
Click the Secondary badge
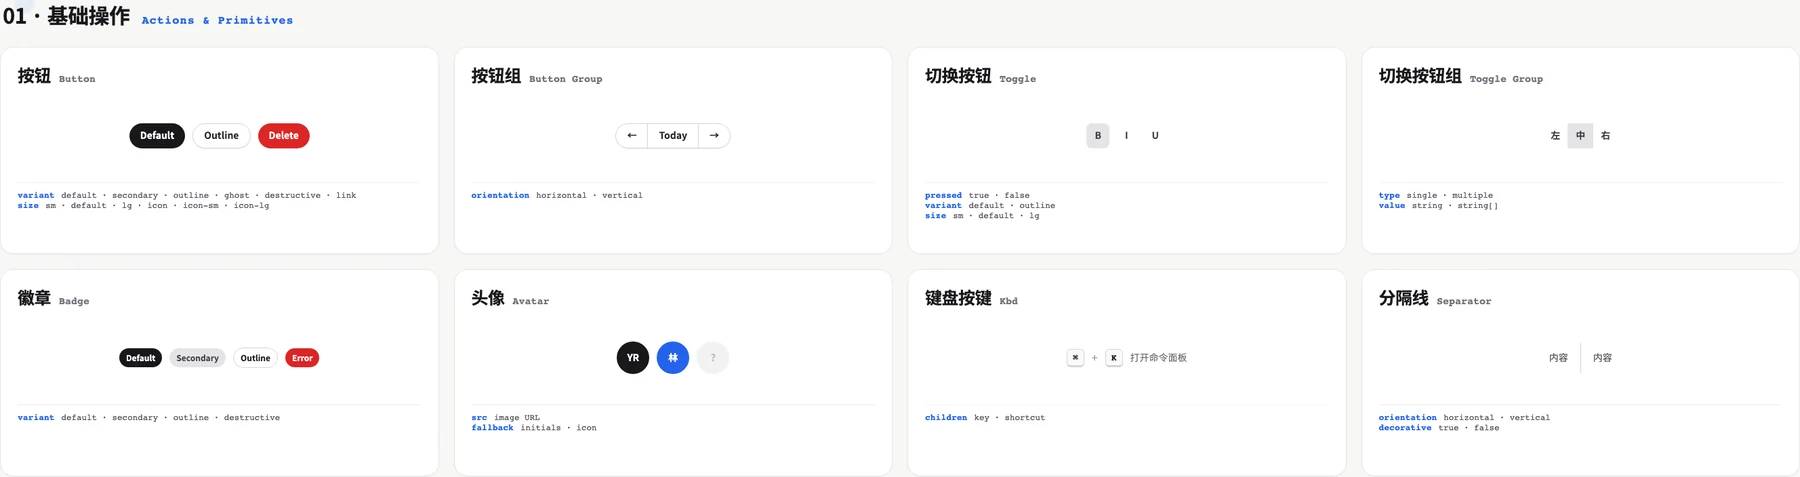(x=198, y=358)
